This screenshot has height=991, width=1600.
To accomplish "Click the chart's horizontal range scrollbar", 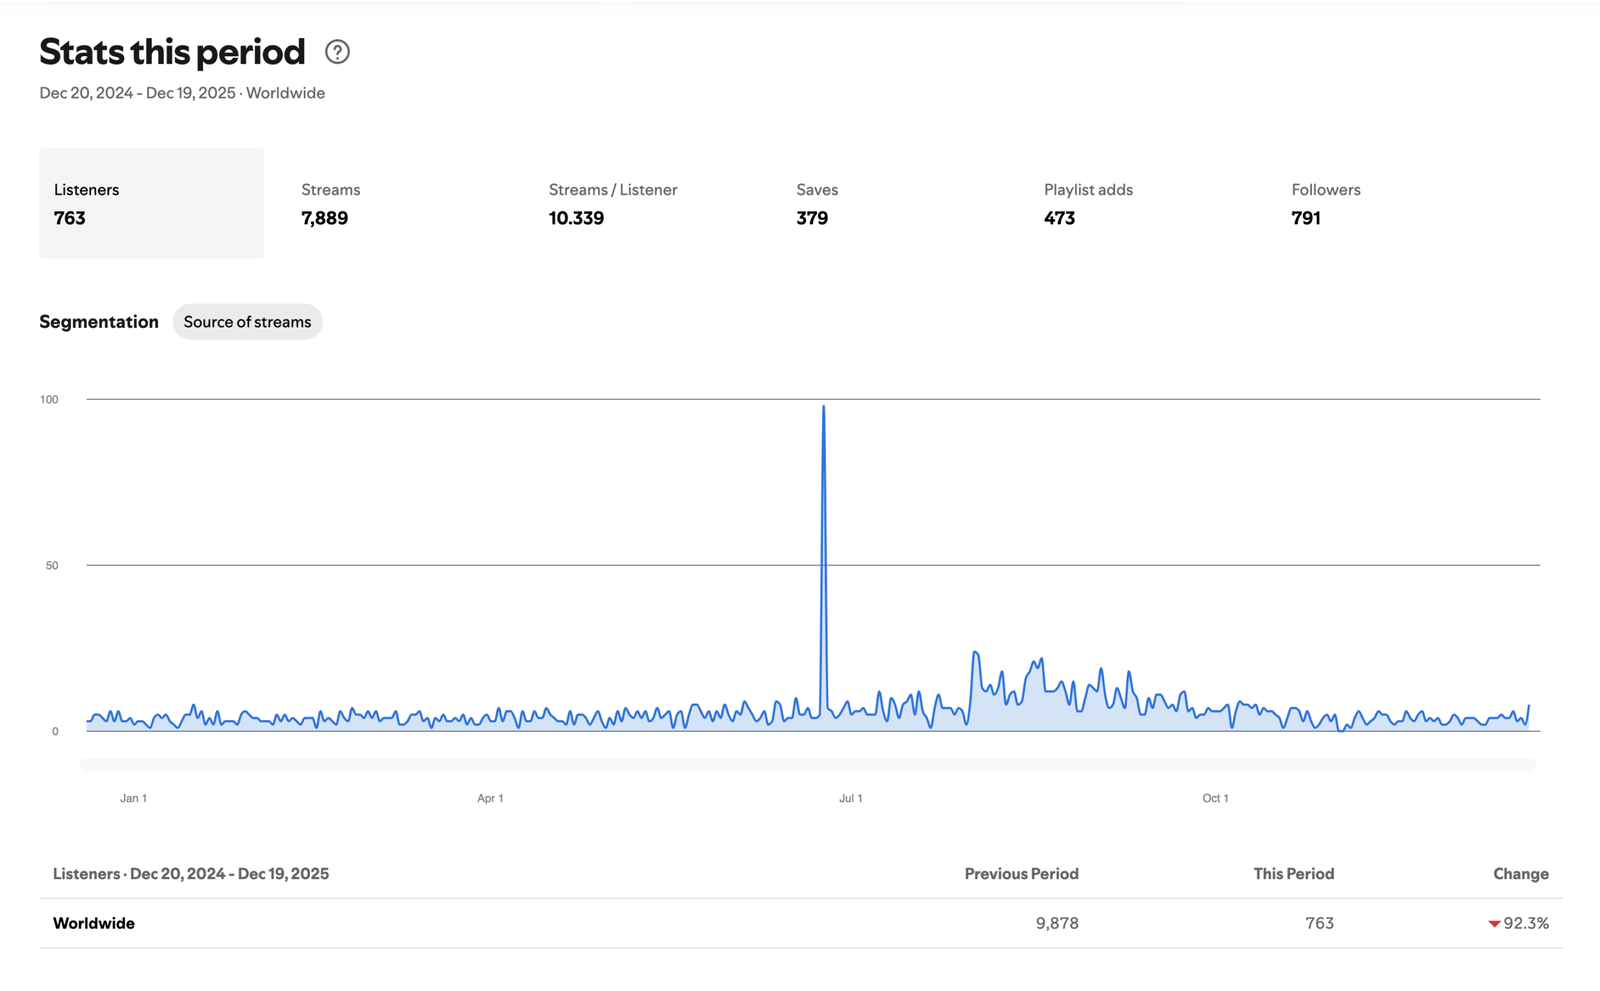I will coord(807,765).
